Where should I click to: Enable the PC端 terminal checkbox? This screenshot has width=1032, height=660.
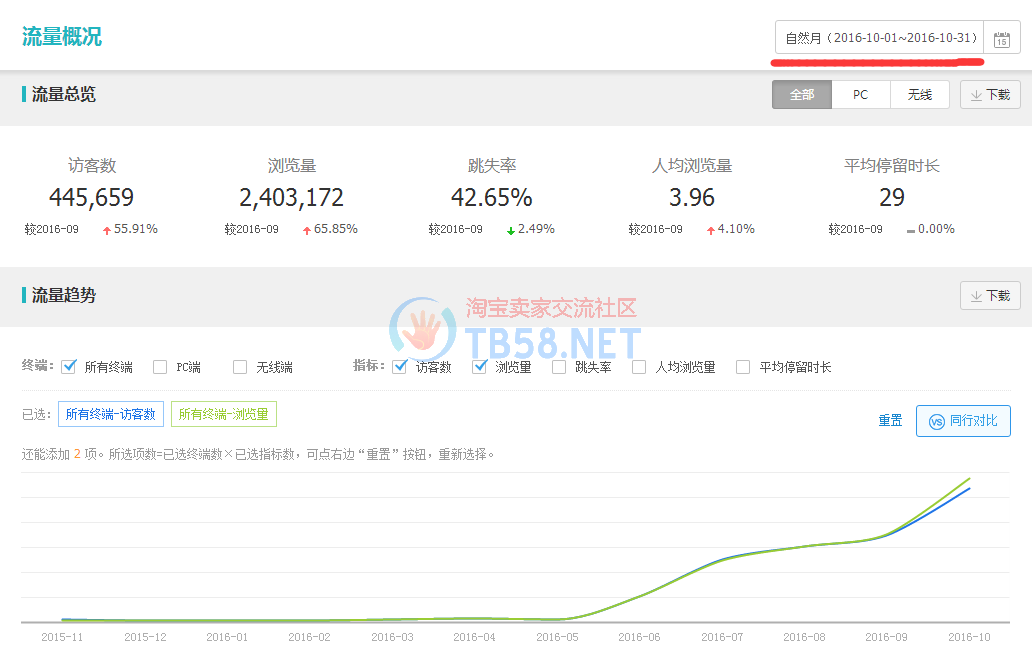[x=160, y=367]
